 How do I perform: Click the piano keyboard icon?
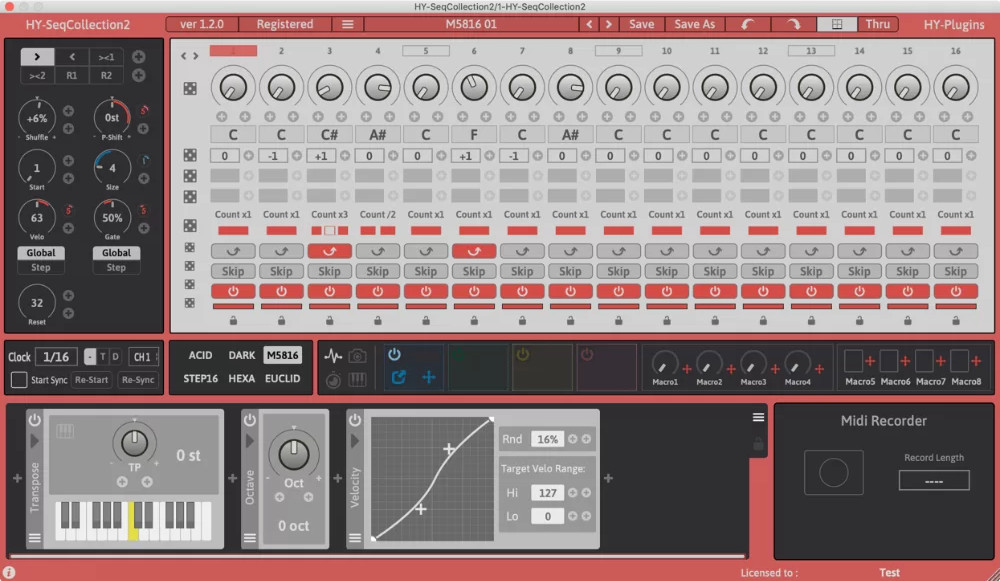tap(357, 379)
